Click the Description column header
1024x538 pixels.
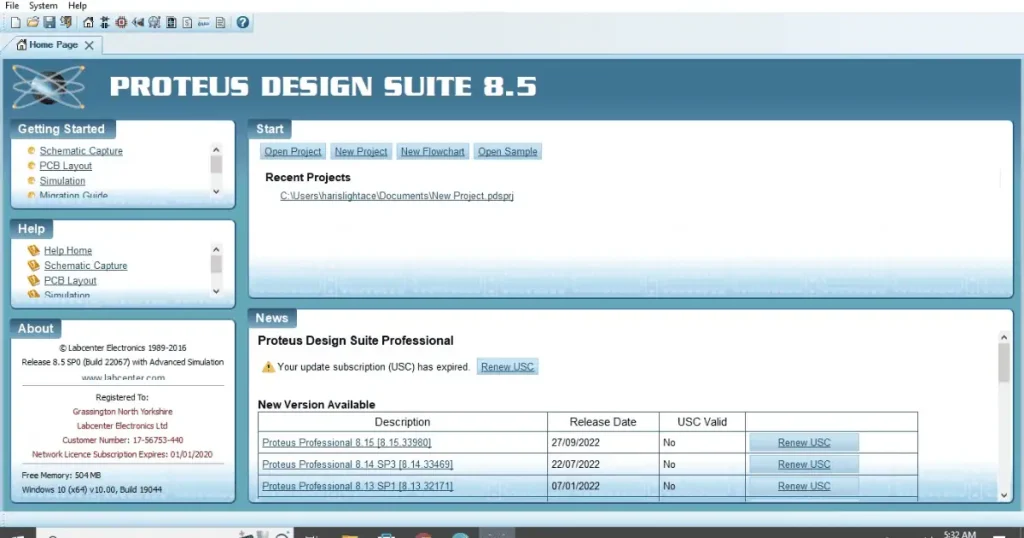(402, 422)
